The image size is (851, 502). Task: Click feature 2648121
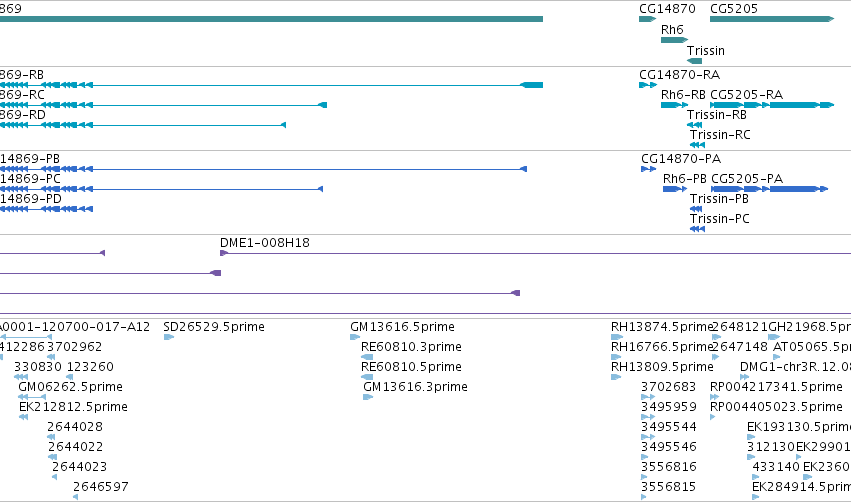pyautogui.click(x=716, y=337)
